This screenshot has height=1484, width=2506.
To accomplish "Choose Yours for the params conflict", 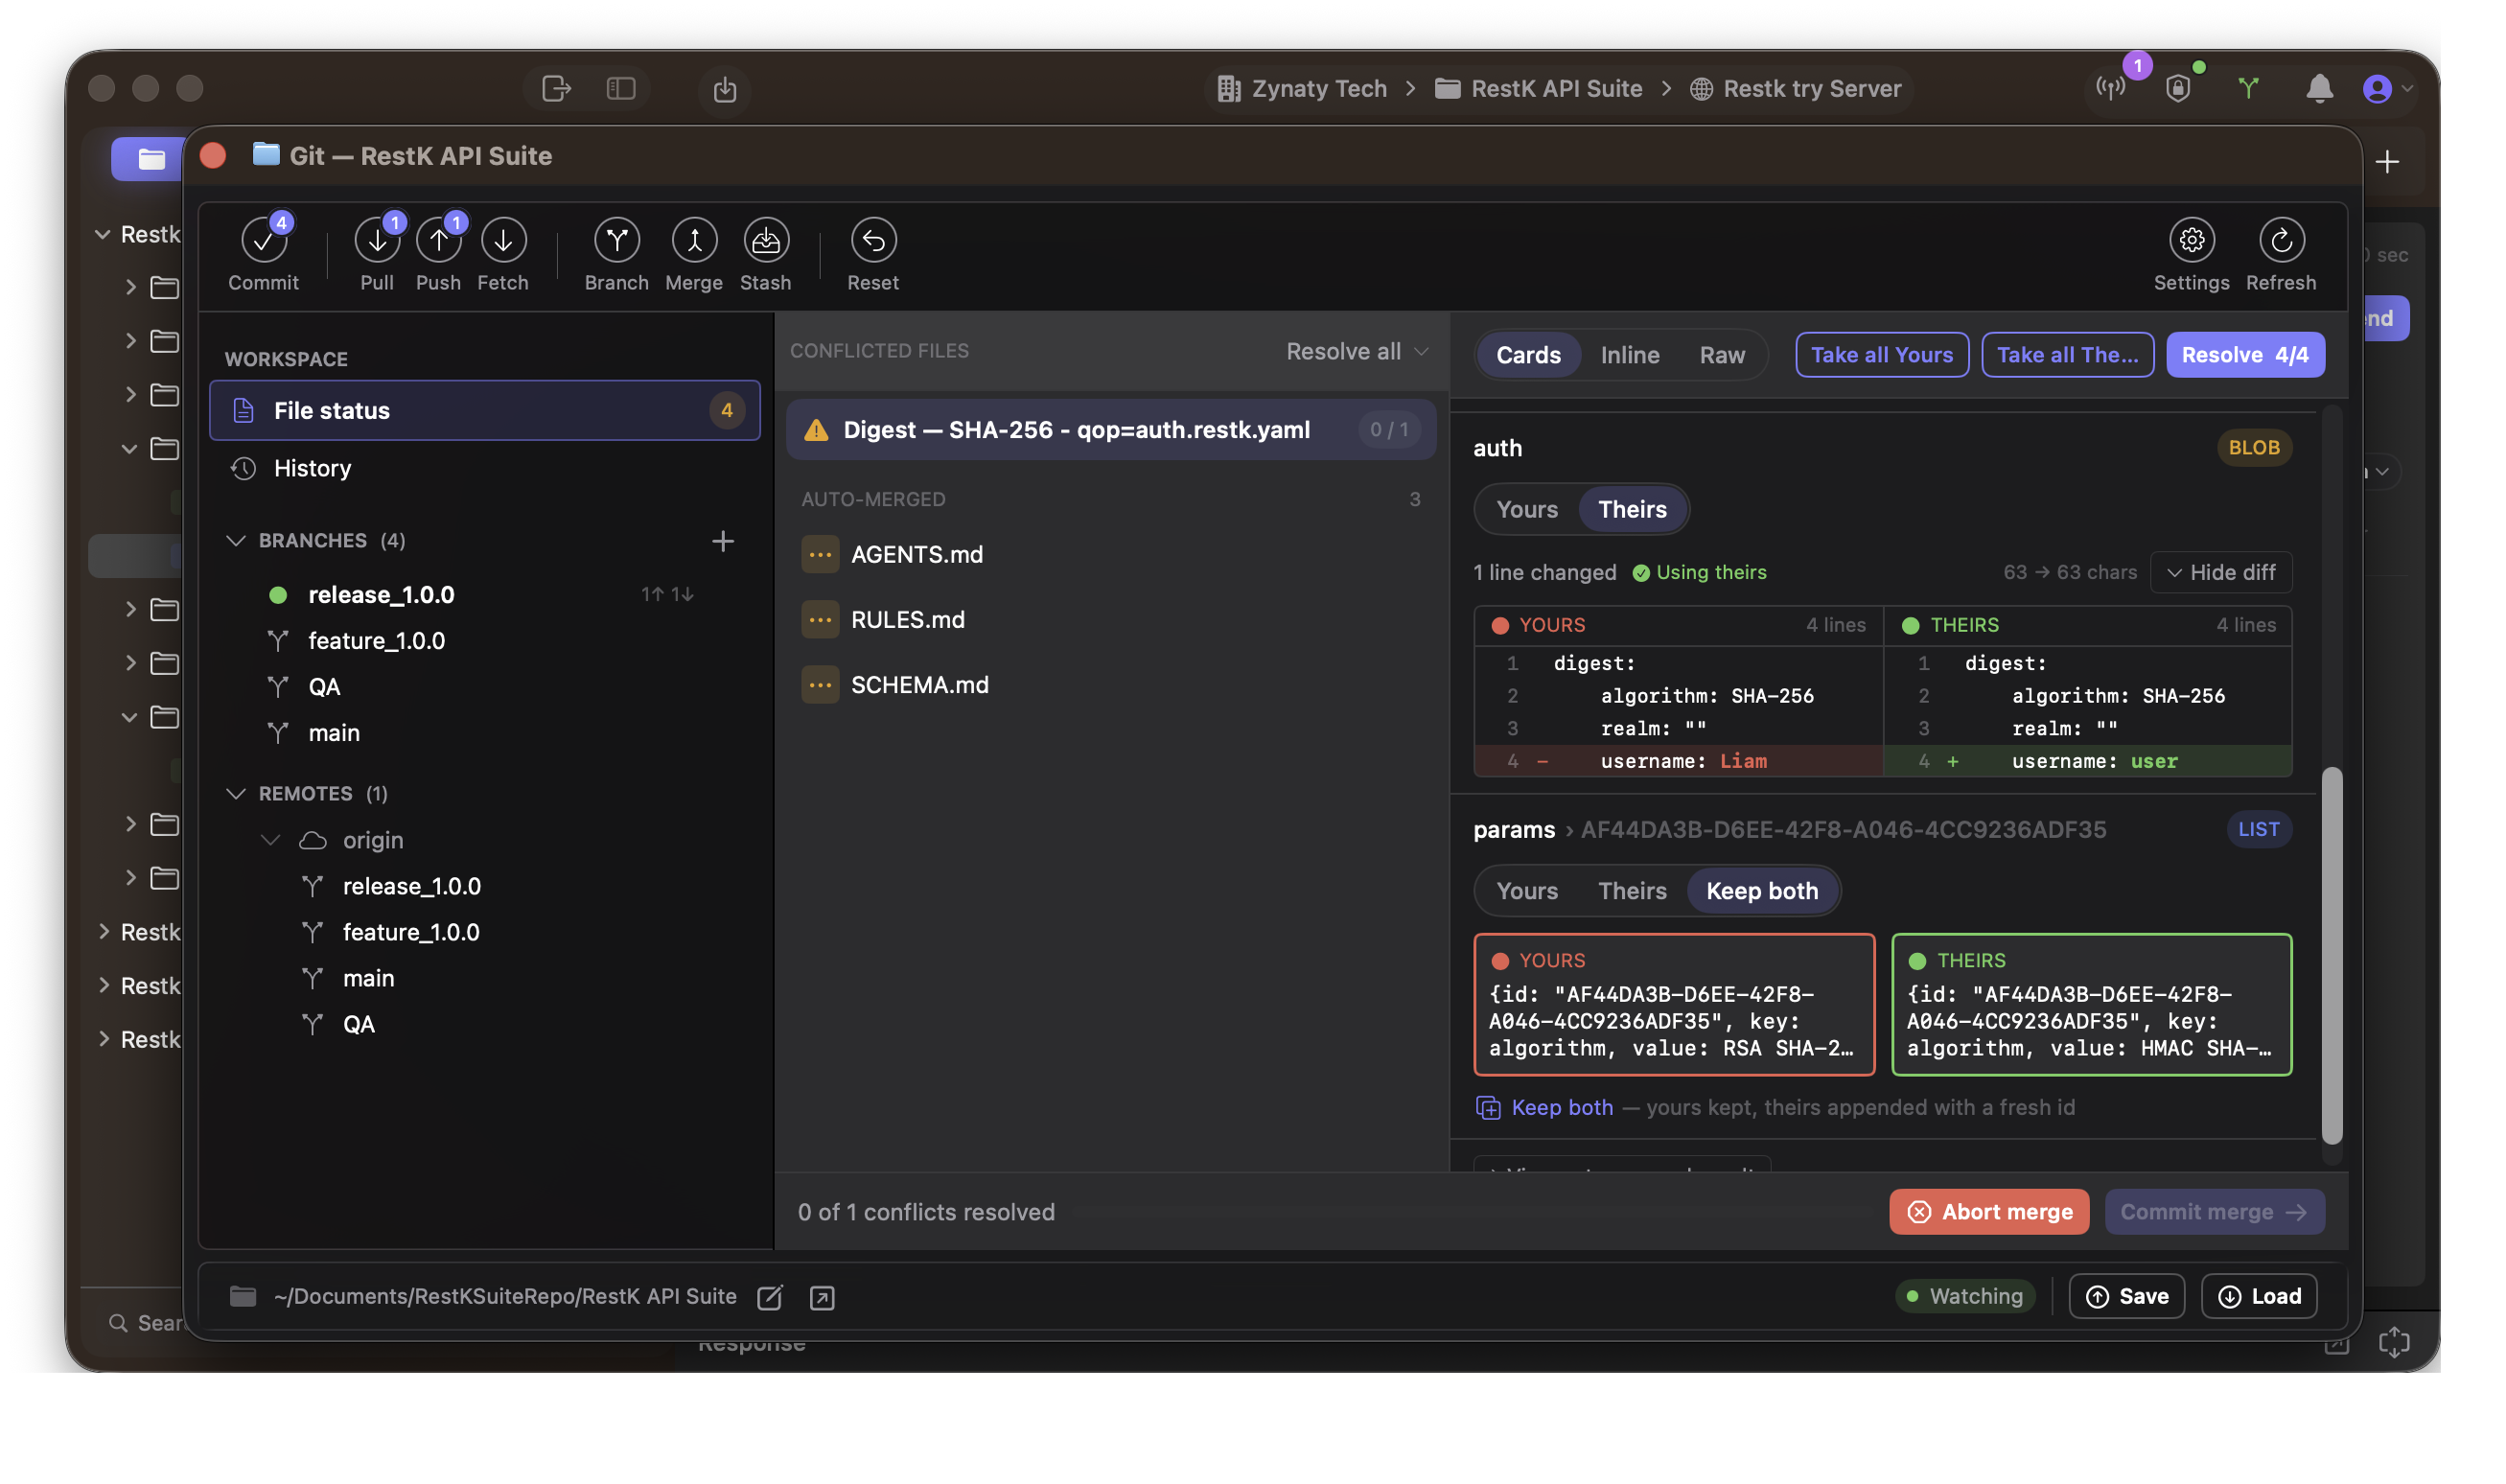I will pos(1526,890).
